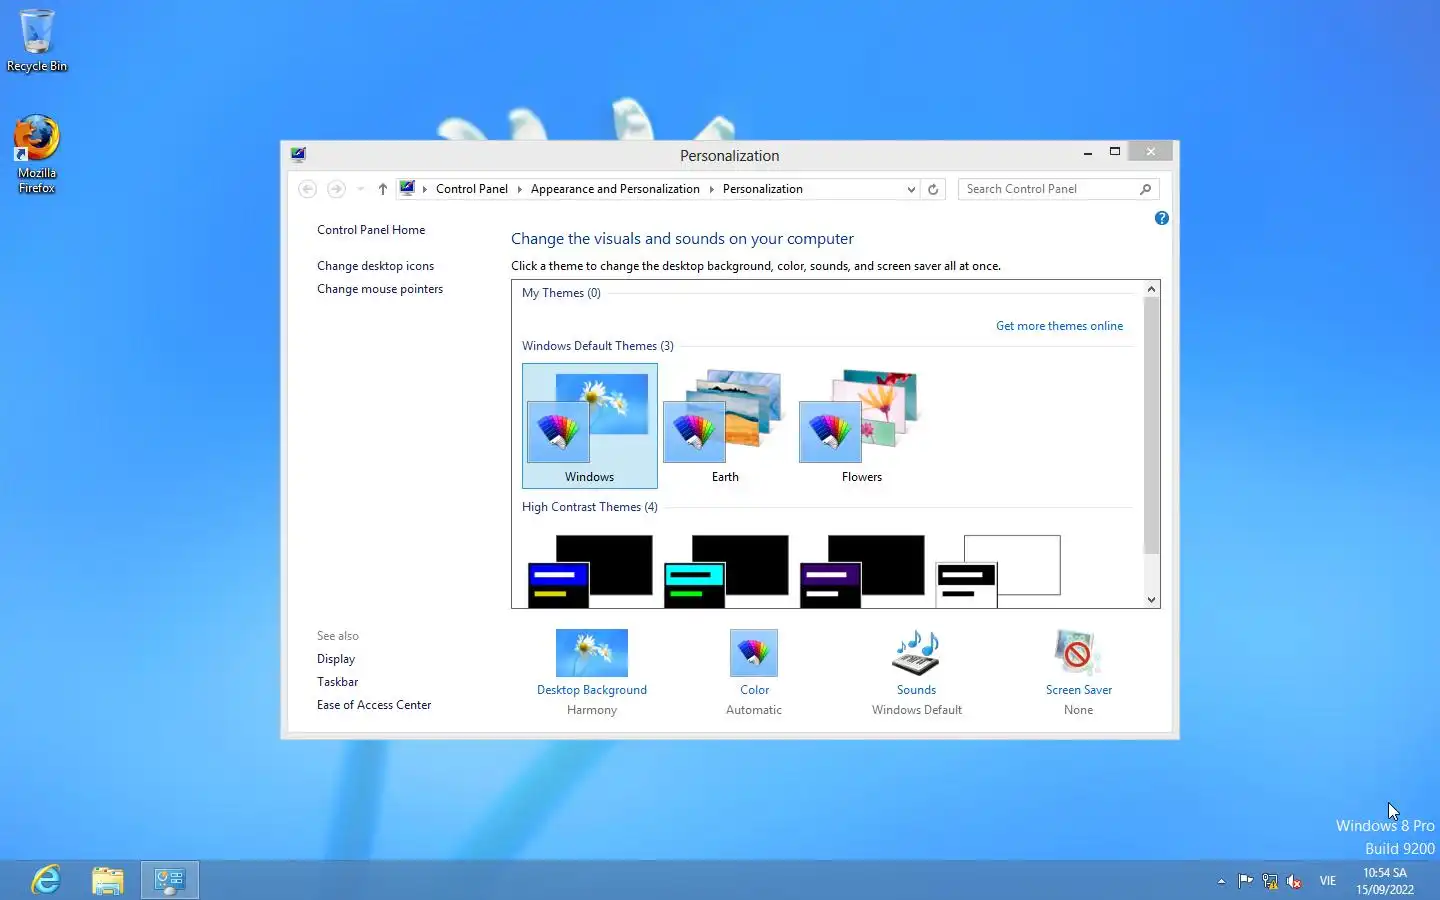Open Screen Saver settings icon

click(x=1078, y=653)
